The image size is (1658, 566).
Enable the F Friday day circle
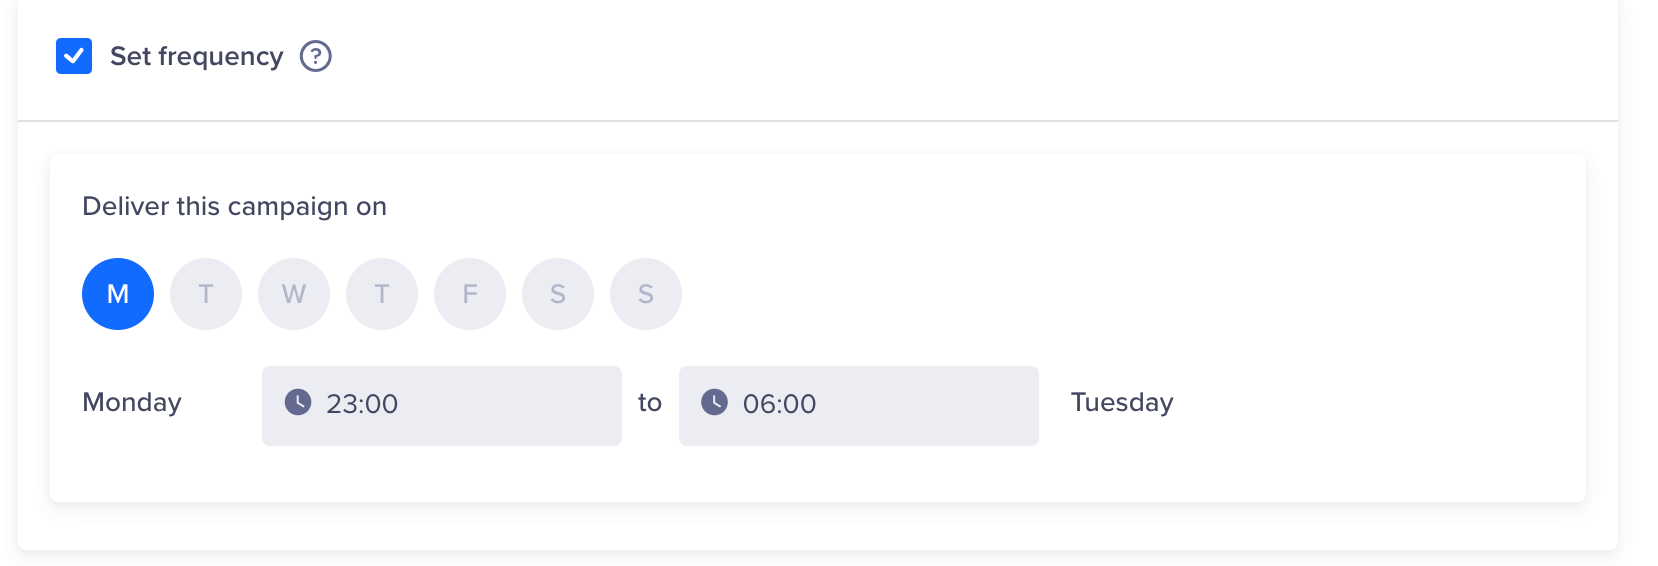(470, 294)
